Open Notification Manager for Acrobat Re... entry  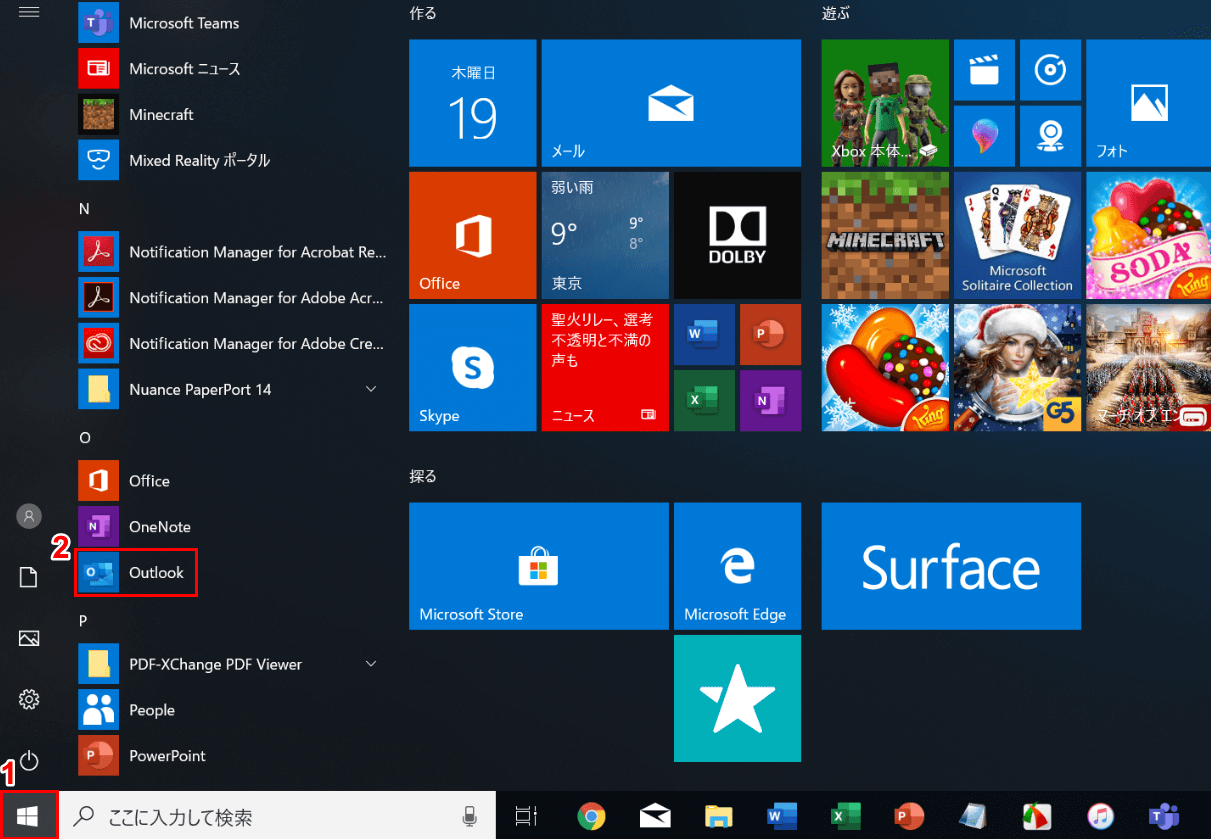(x=233, y=252)
